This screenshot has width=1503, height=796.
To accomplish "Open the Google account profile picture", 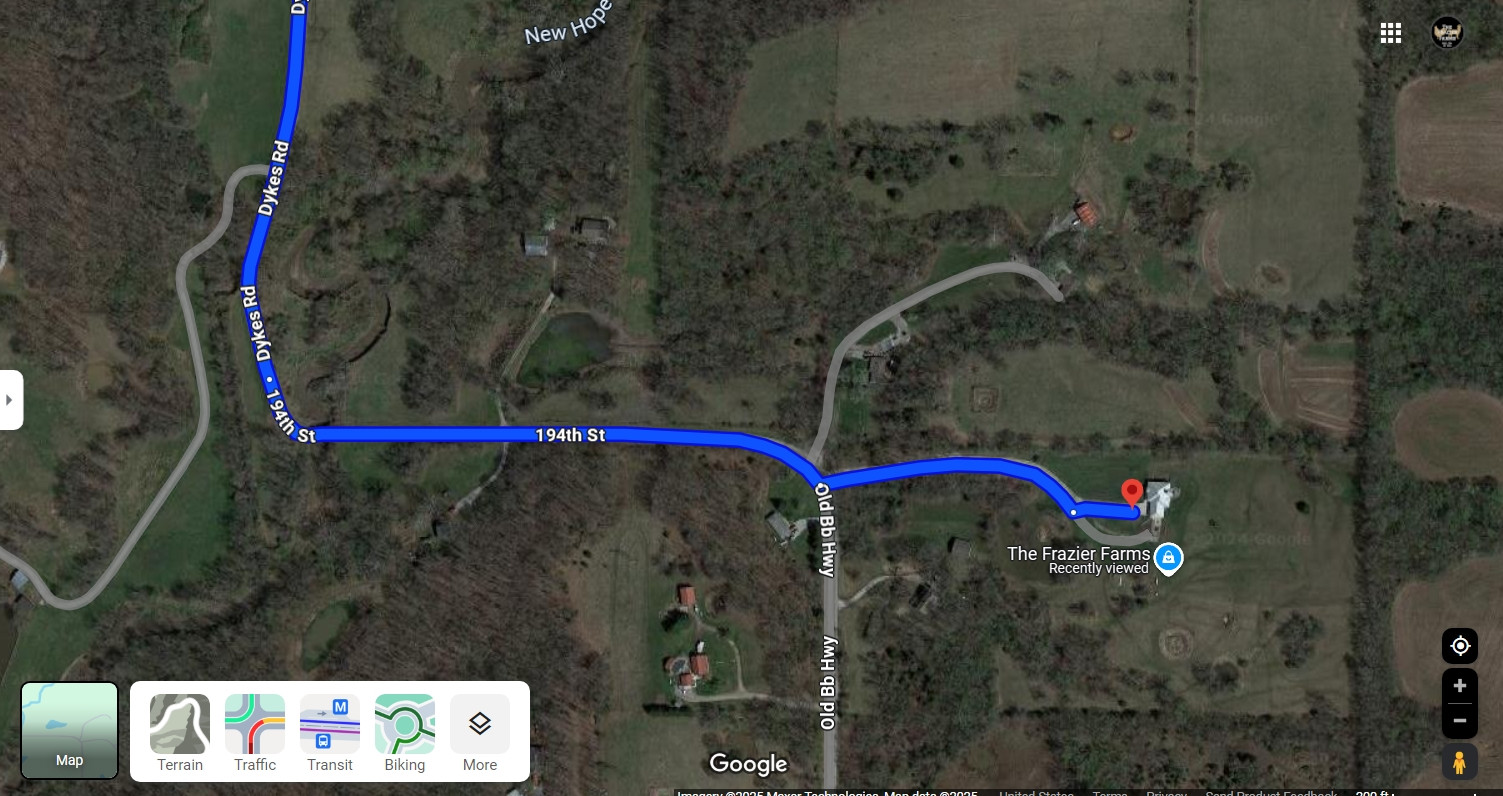I will [x=1447, y=33].
